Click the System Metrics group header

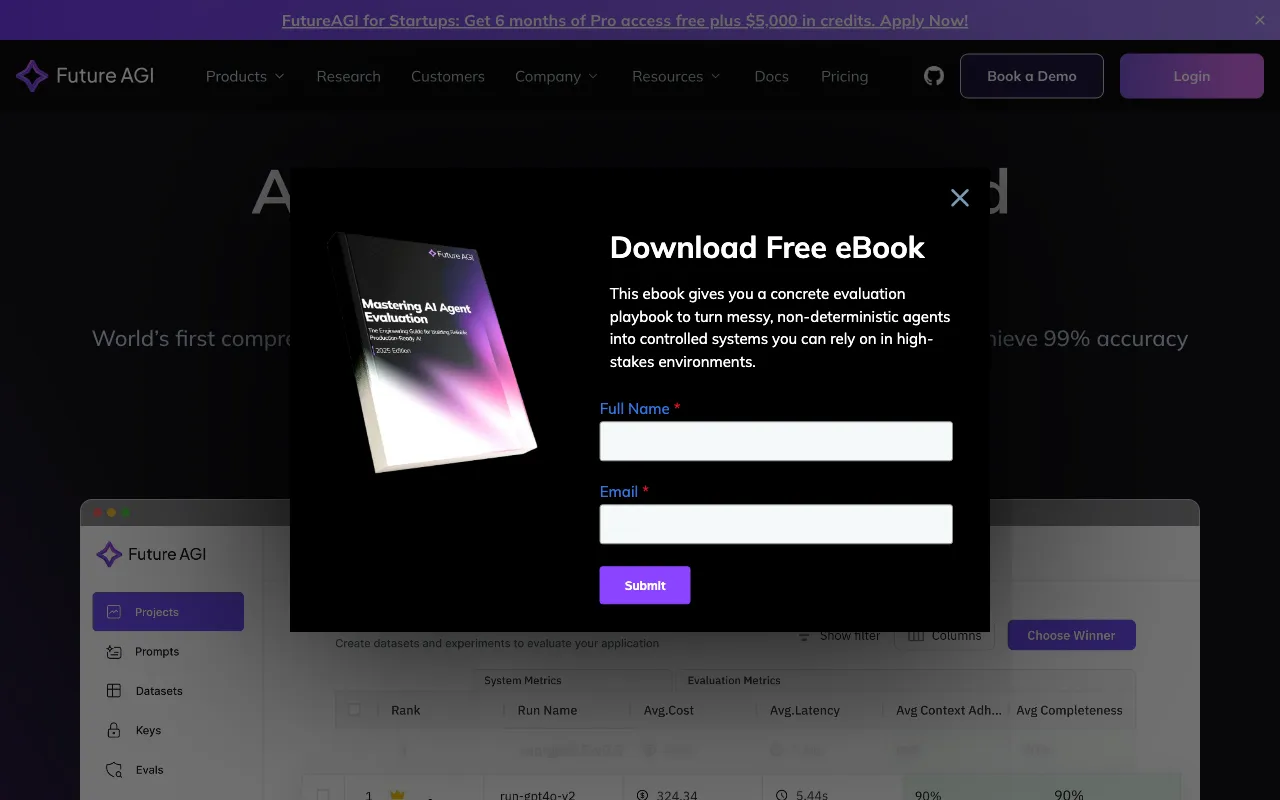(523, 680)
